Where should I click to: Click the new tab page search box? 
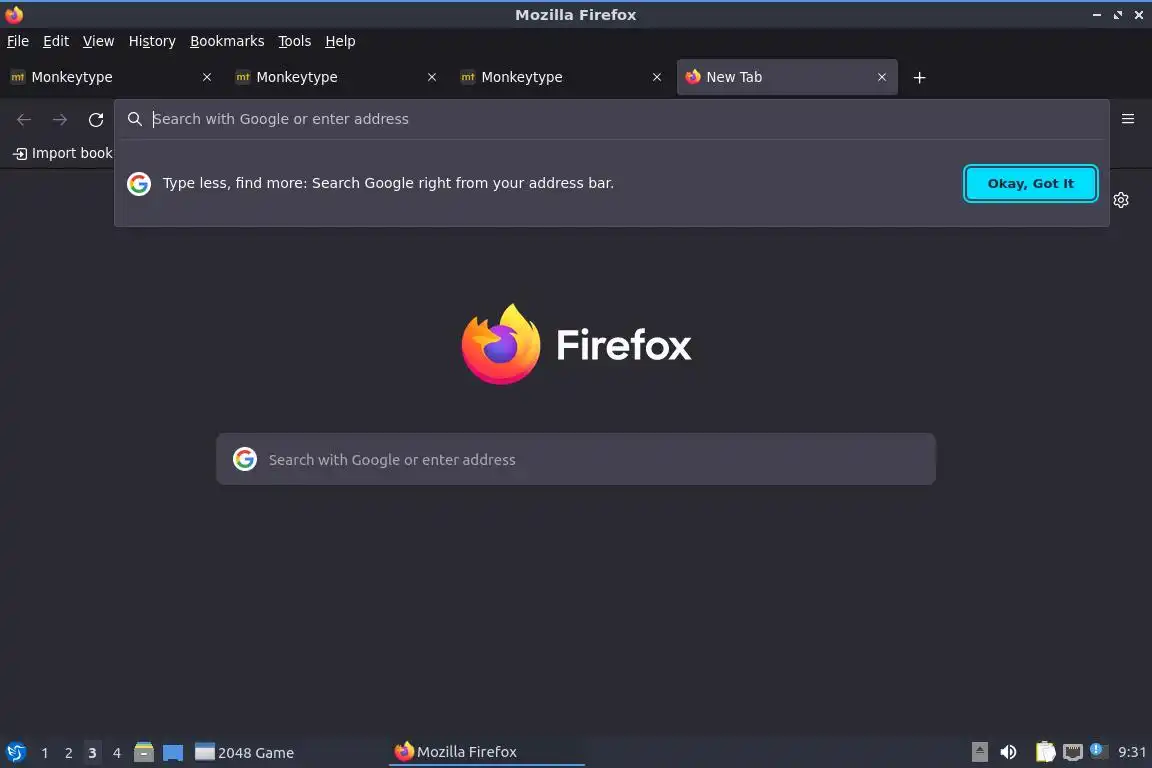[576, 459]
